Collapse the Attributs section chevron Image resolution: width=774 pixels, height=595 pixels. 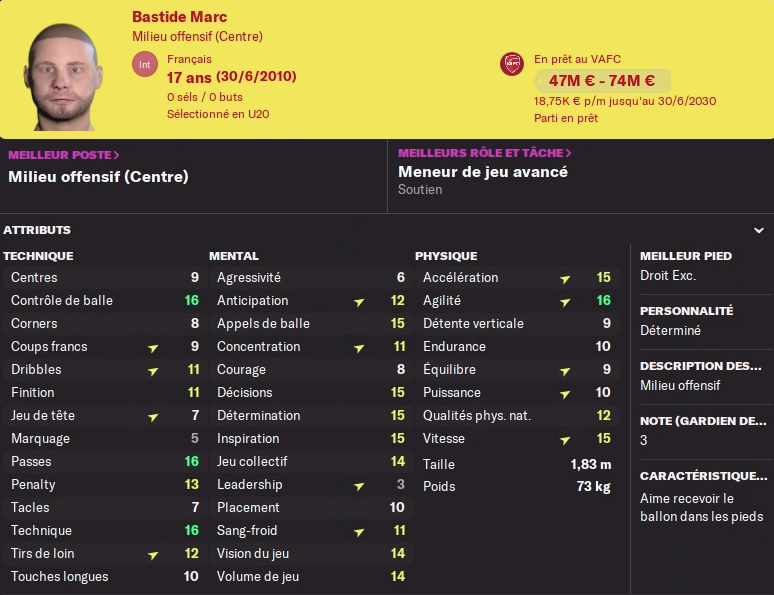[x=759, y=230]
